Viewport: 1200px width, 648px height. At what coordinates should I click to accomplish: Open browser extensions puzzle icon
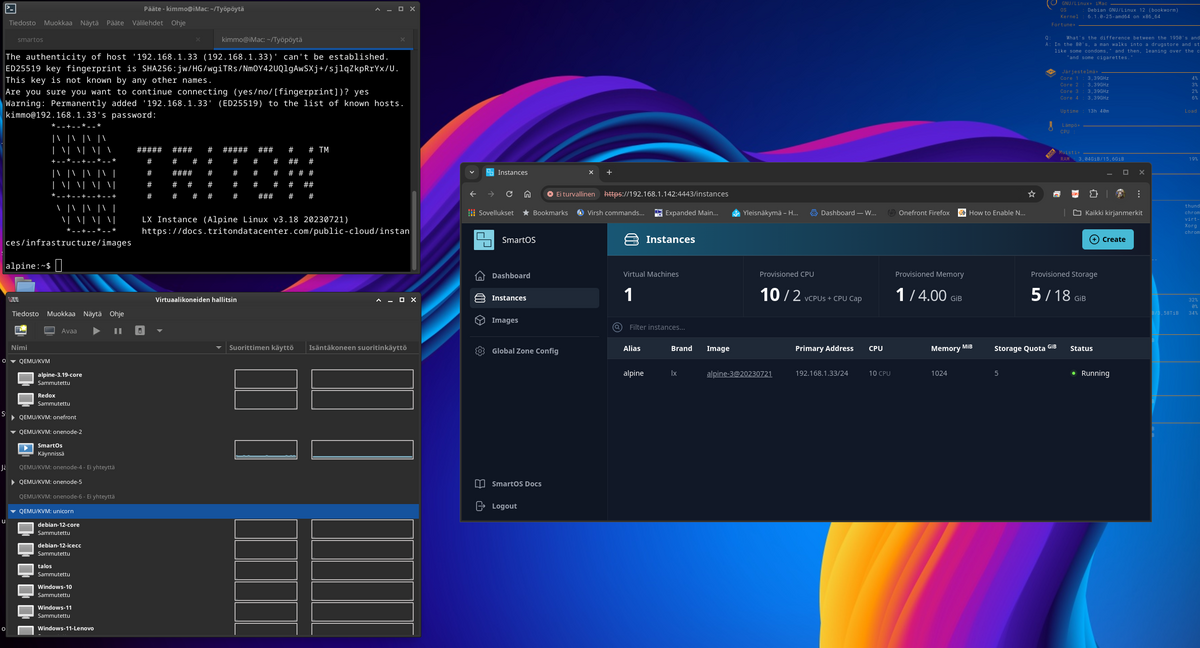[x=1093, y=194]
